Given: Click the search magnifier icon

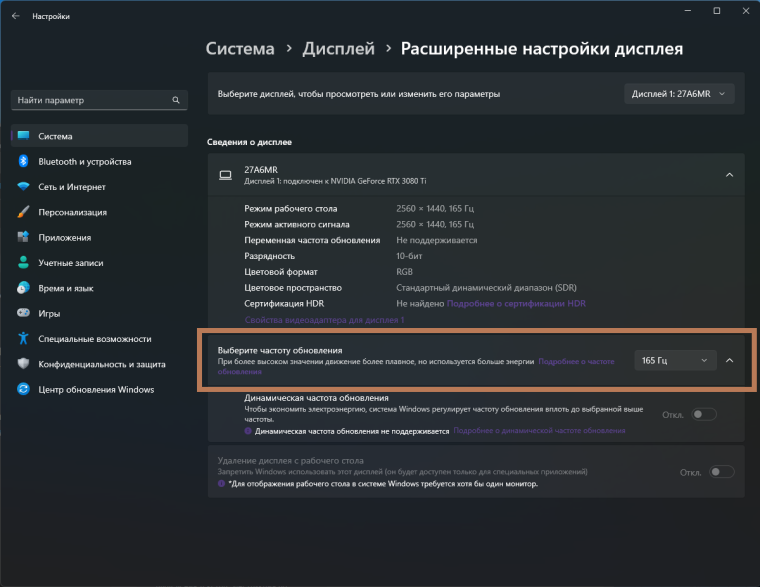Looking at the screenshot, I should point(176,100).
